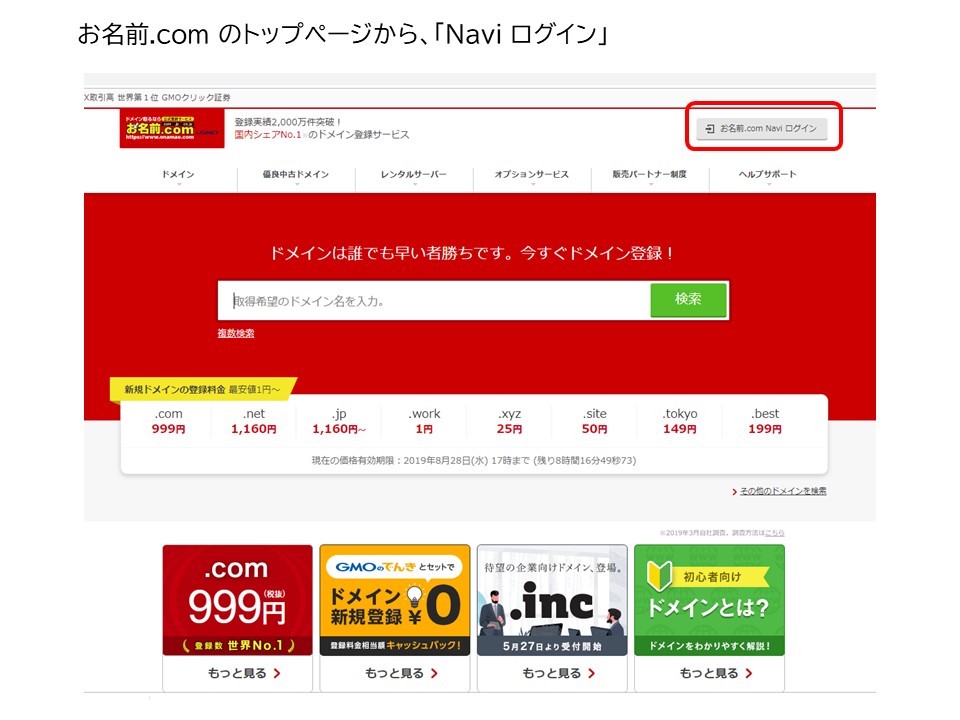Viewport: 960px width, 720px height.
Task: Click the こちら survey method link
Action: click(x=774, y=533)
